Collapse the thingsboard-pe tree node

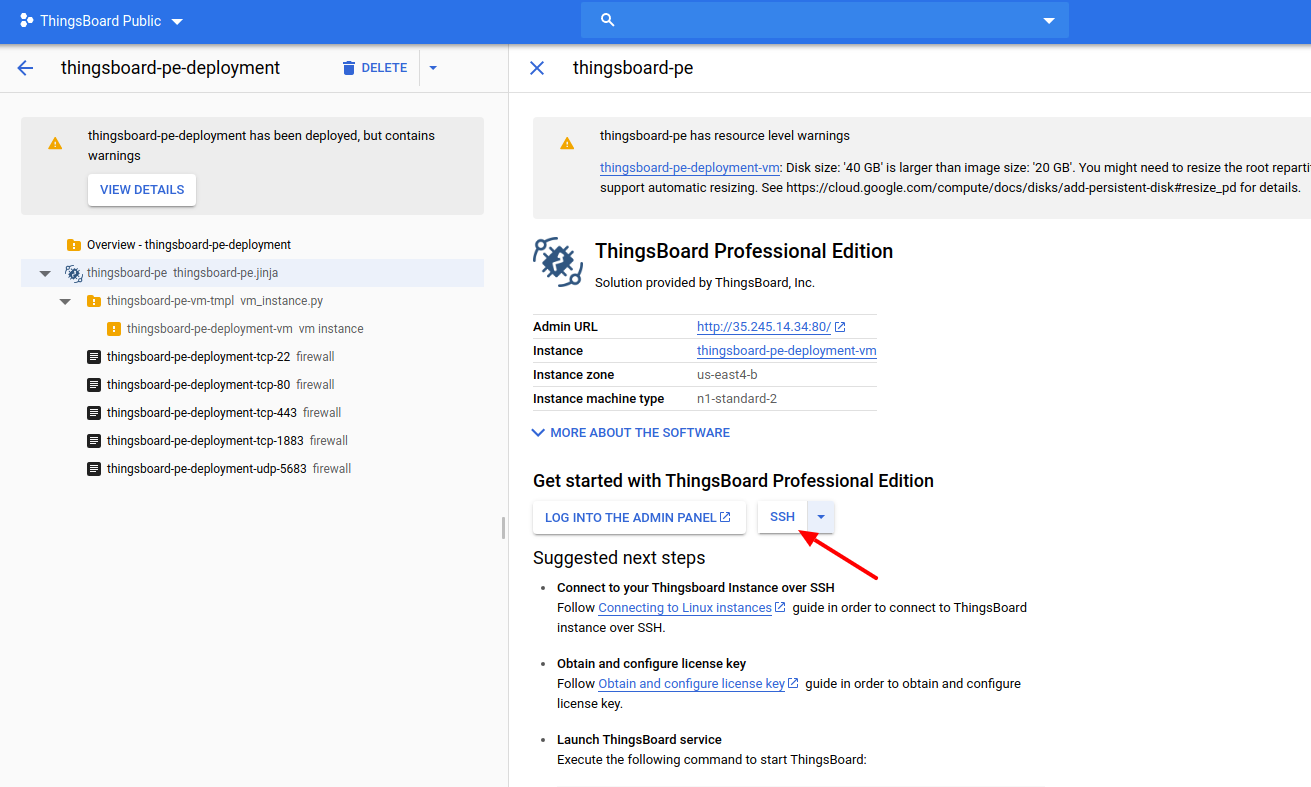[45, 273]
